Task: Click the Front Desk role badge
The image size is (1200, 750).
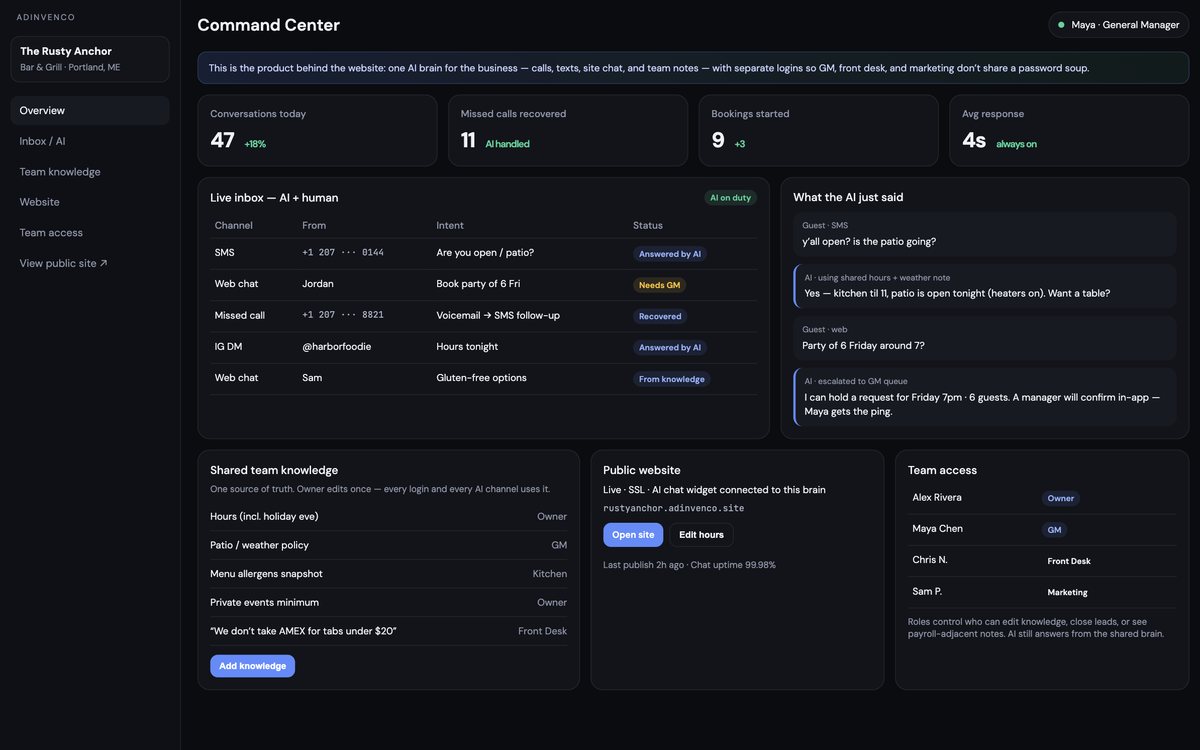Action: [1069, 561]
